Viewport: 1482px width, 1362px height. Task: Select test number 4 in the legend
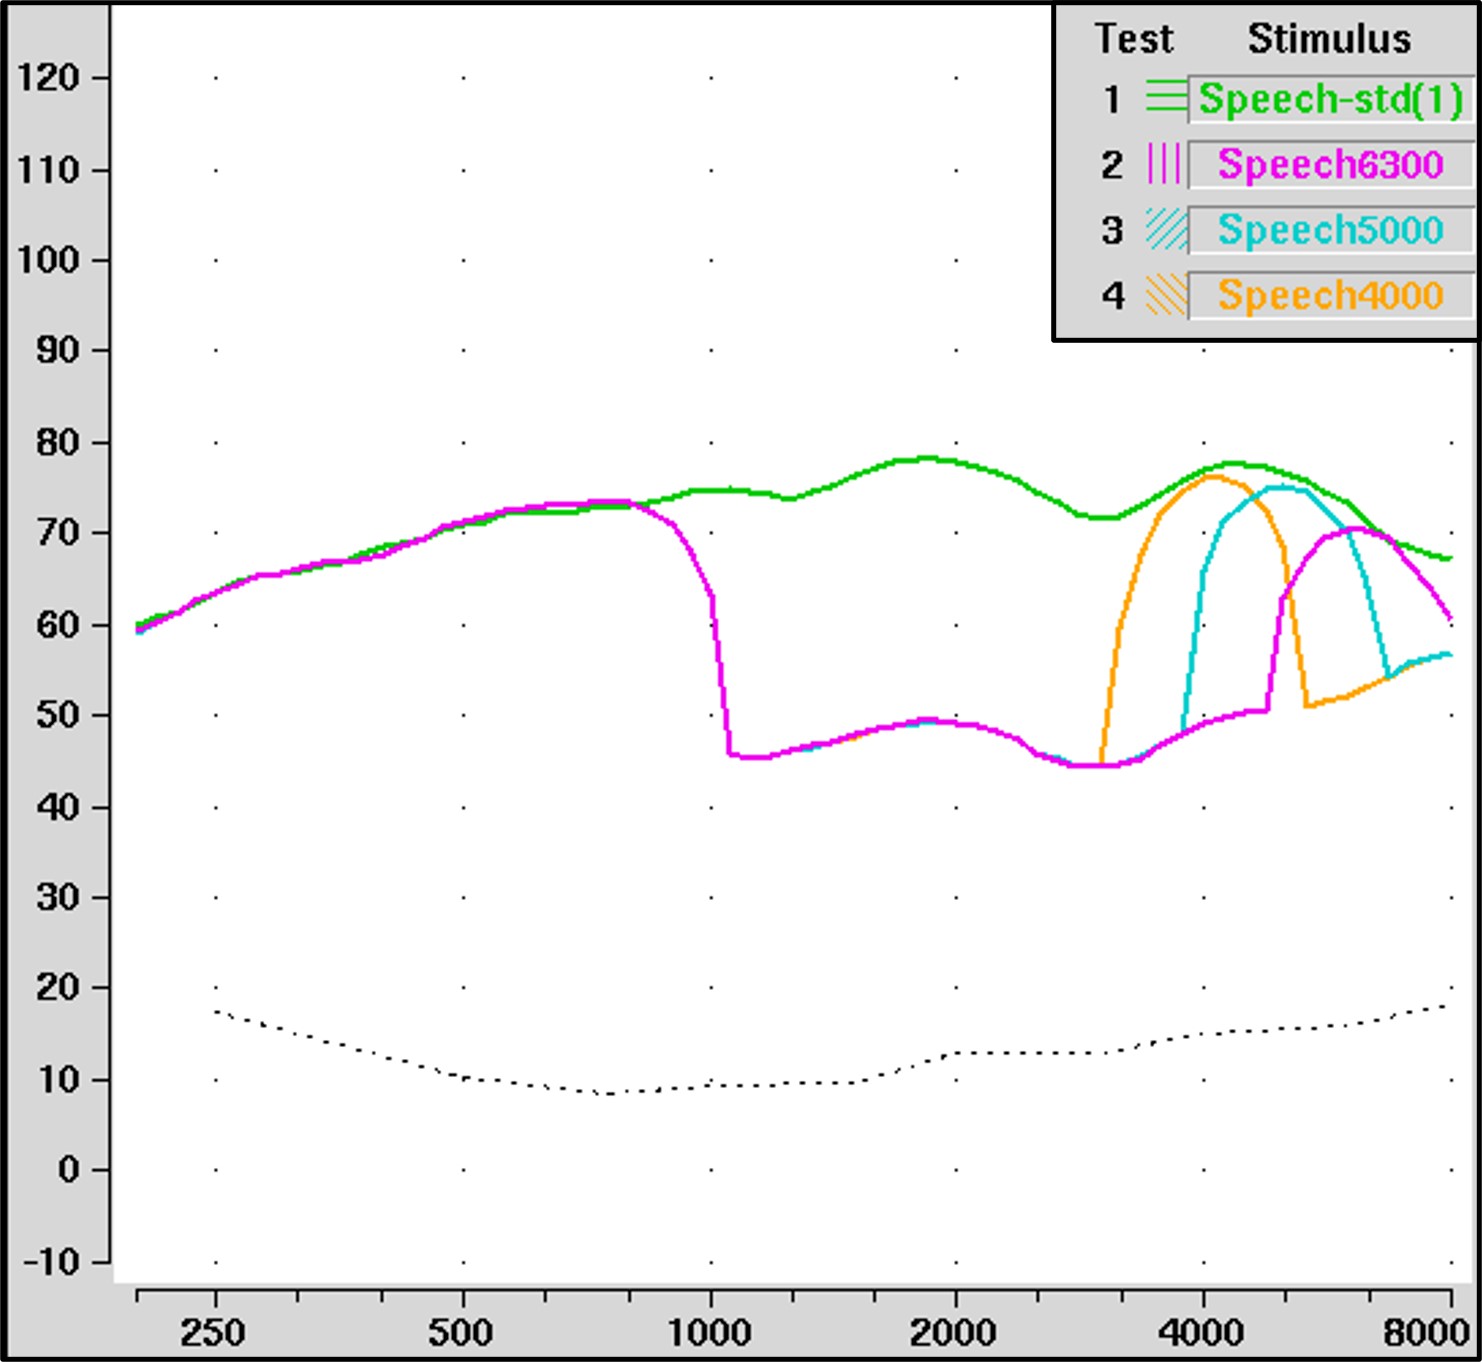coord(1113,296)
